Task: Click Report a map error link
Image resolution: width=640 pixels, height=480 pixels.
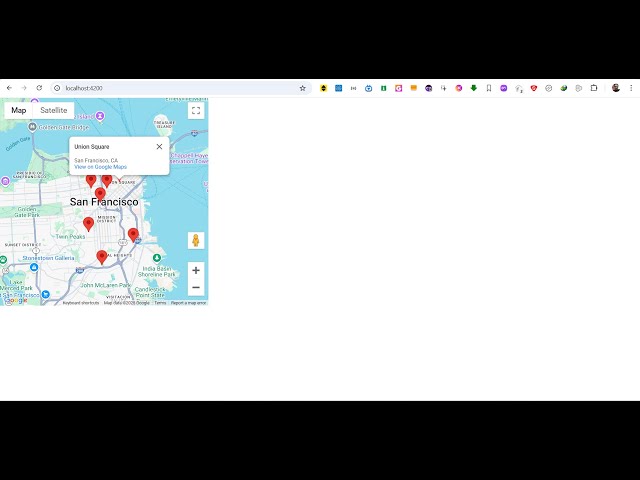Action: tap(188, 302)
